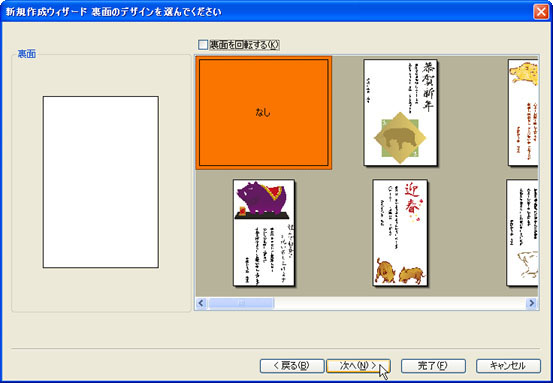Click the empty scrollbar track right of thumb
553x383 pixels.
(400, 303)
